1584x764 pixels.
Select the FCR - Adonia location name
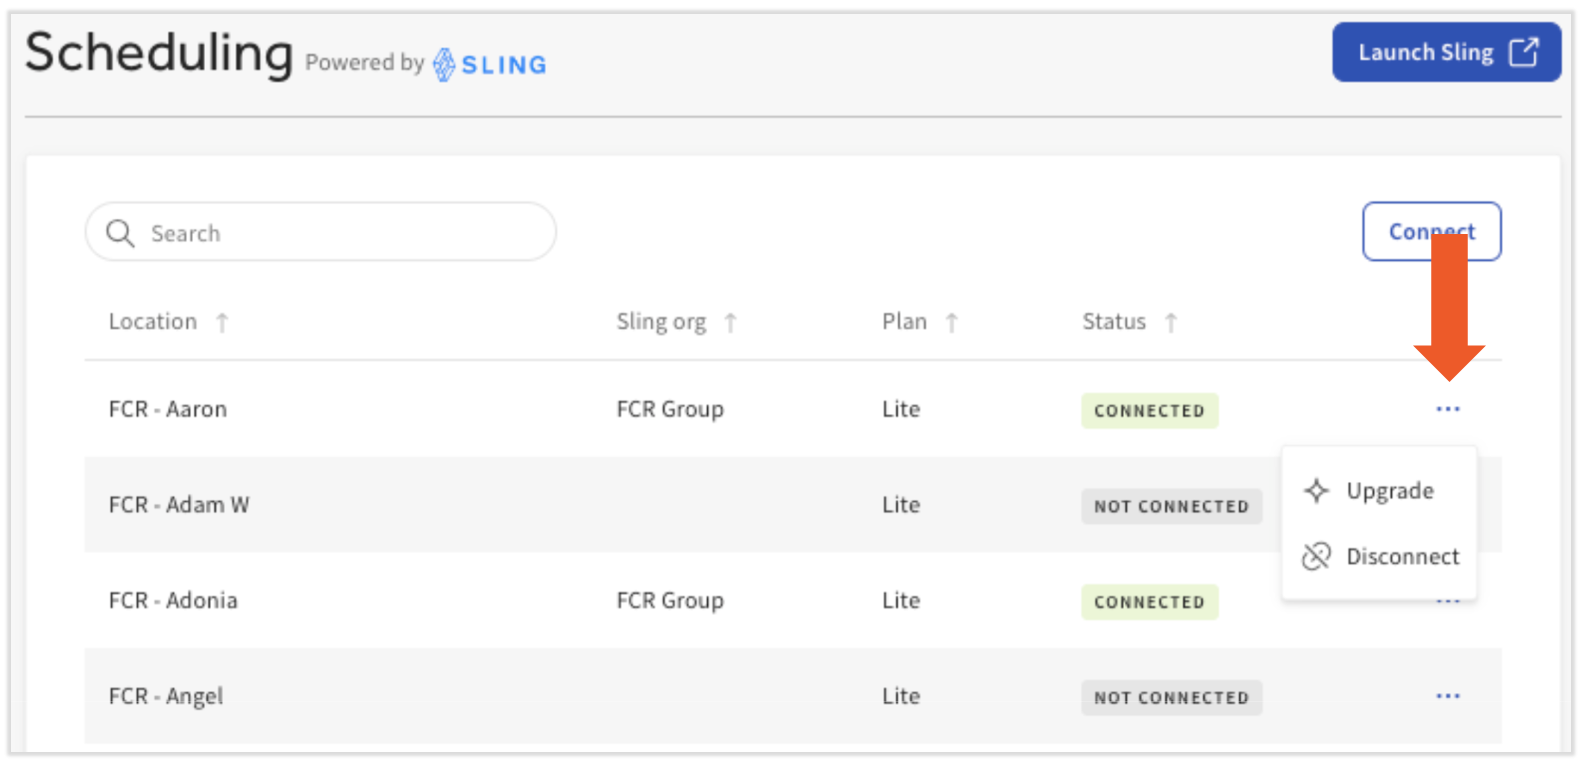173,601
